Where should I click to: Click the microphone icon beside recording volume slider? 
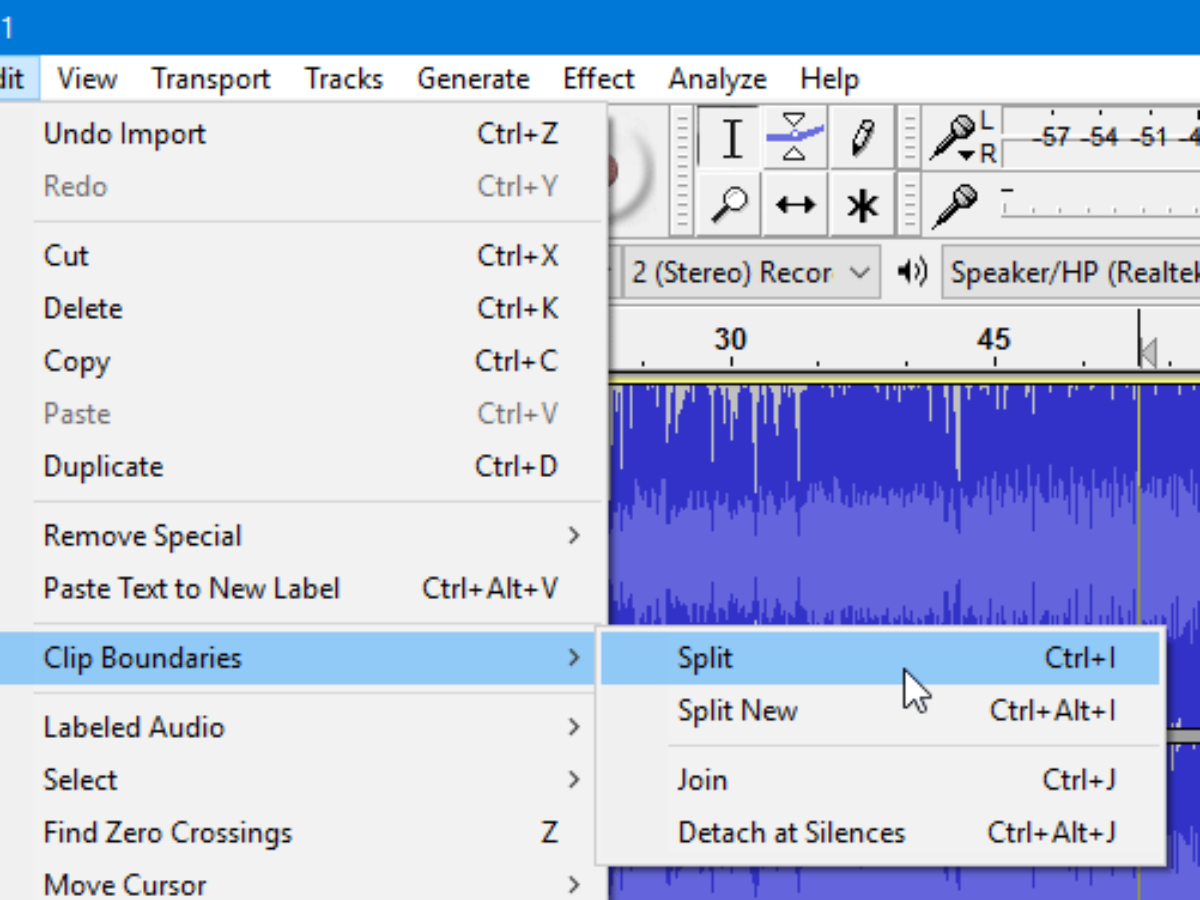tap(954, 205)
